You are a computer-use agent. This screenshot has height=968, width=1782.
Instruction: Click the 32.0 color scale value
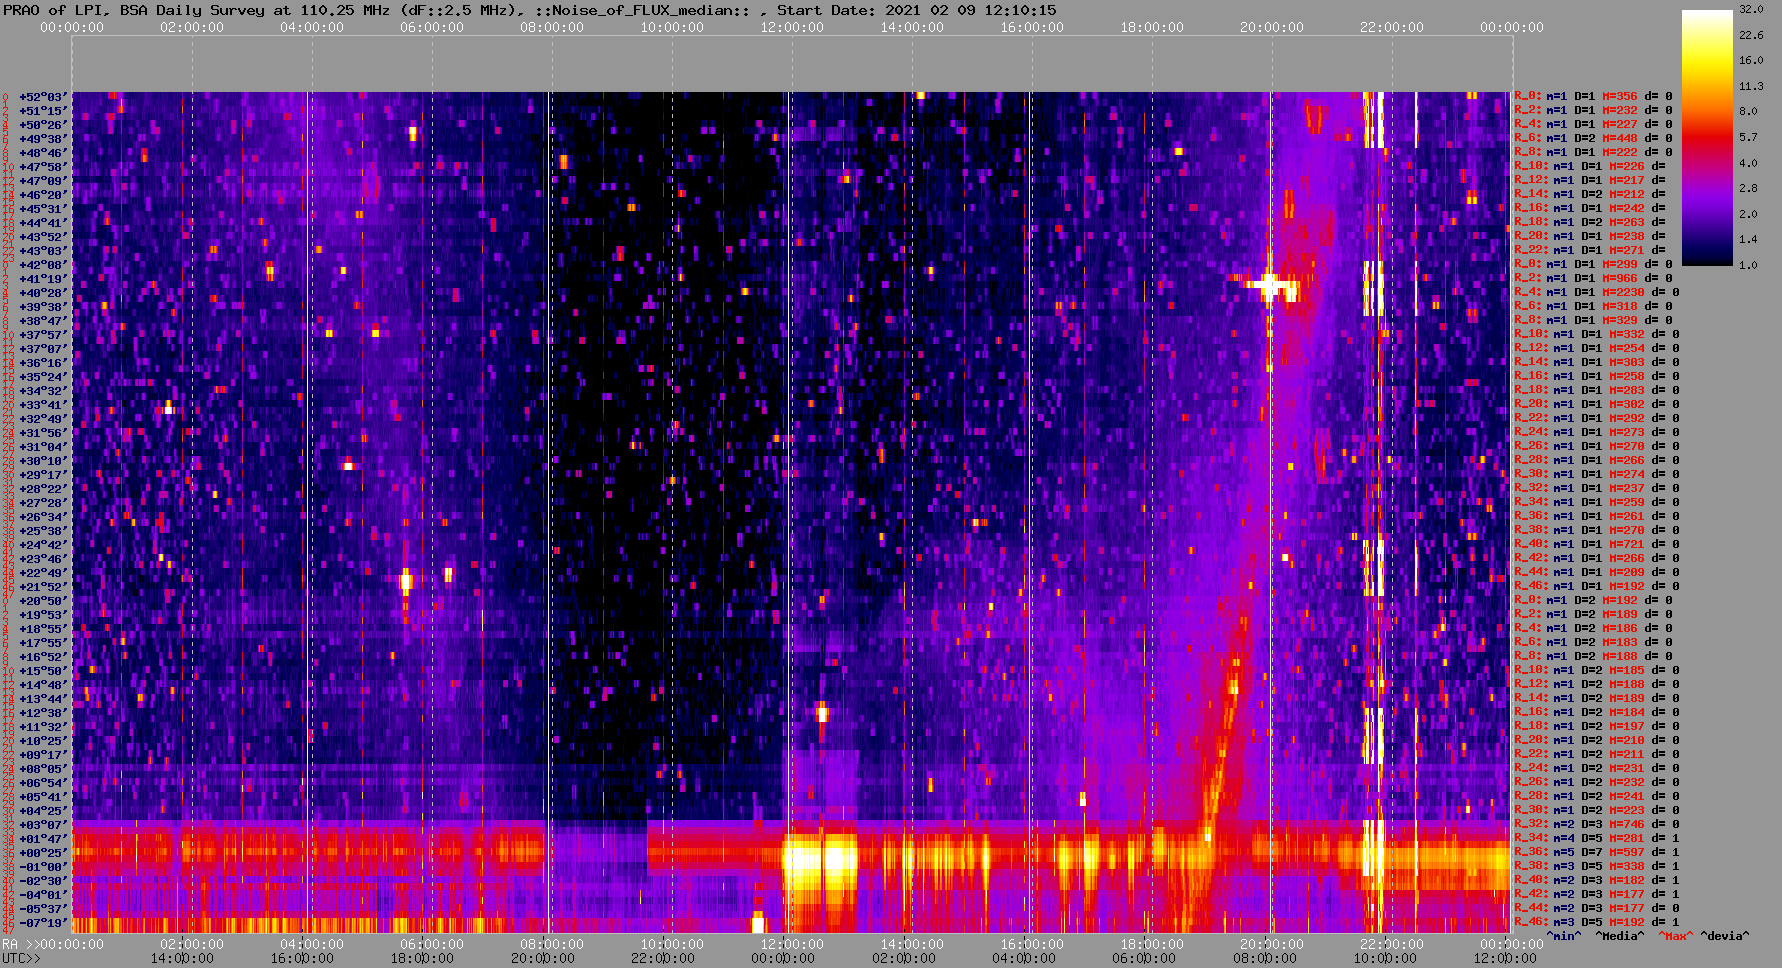click(1751, 9)
